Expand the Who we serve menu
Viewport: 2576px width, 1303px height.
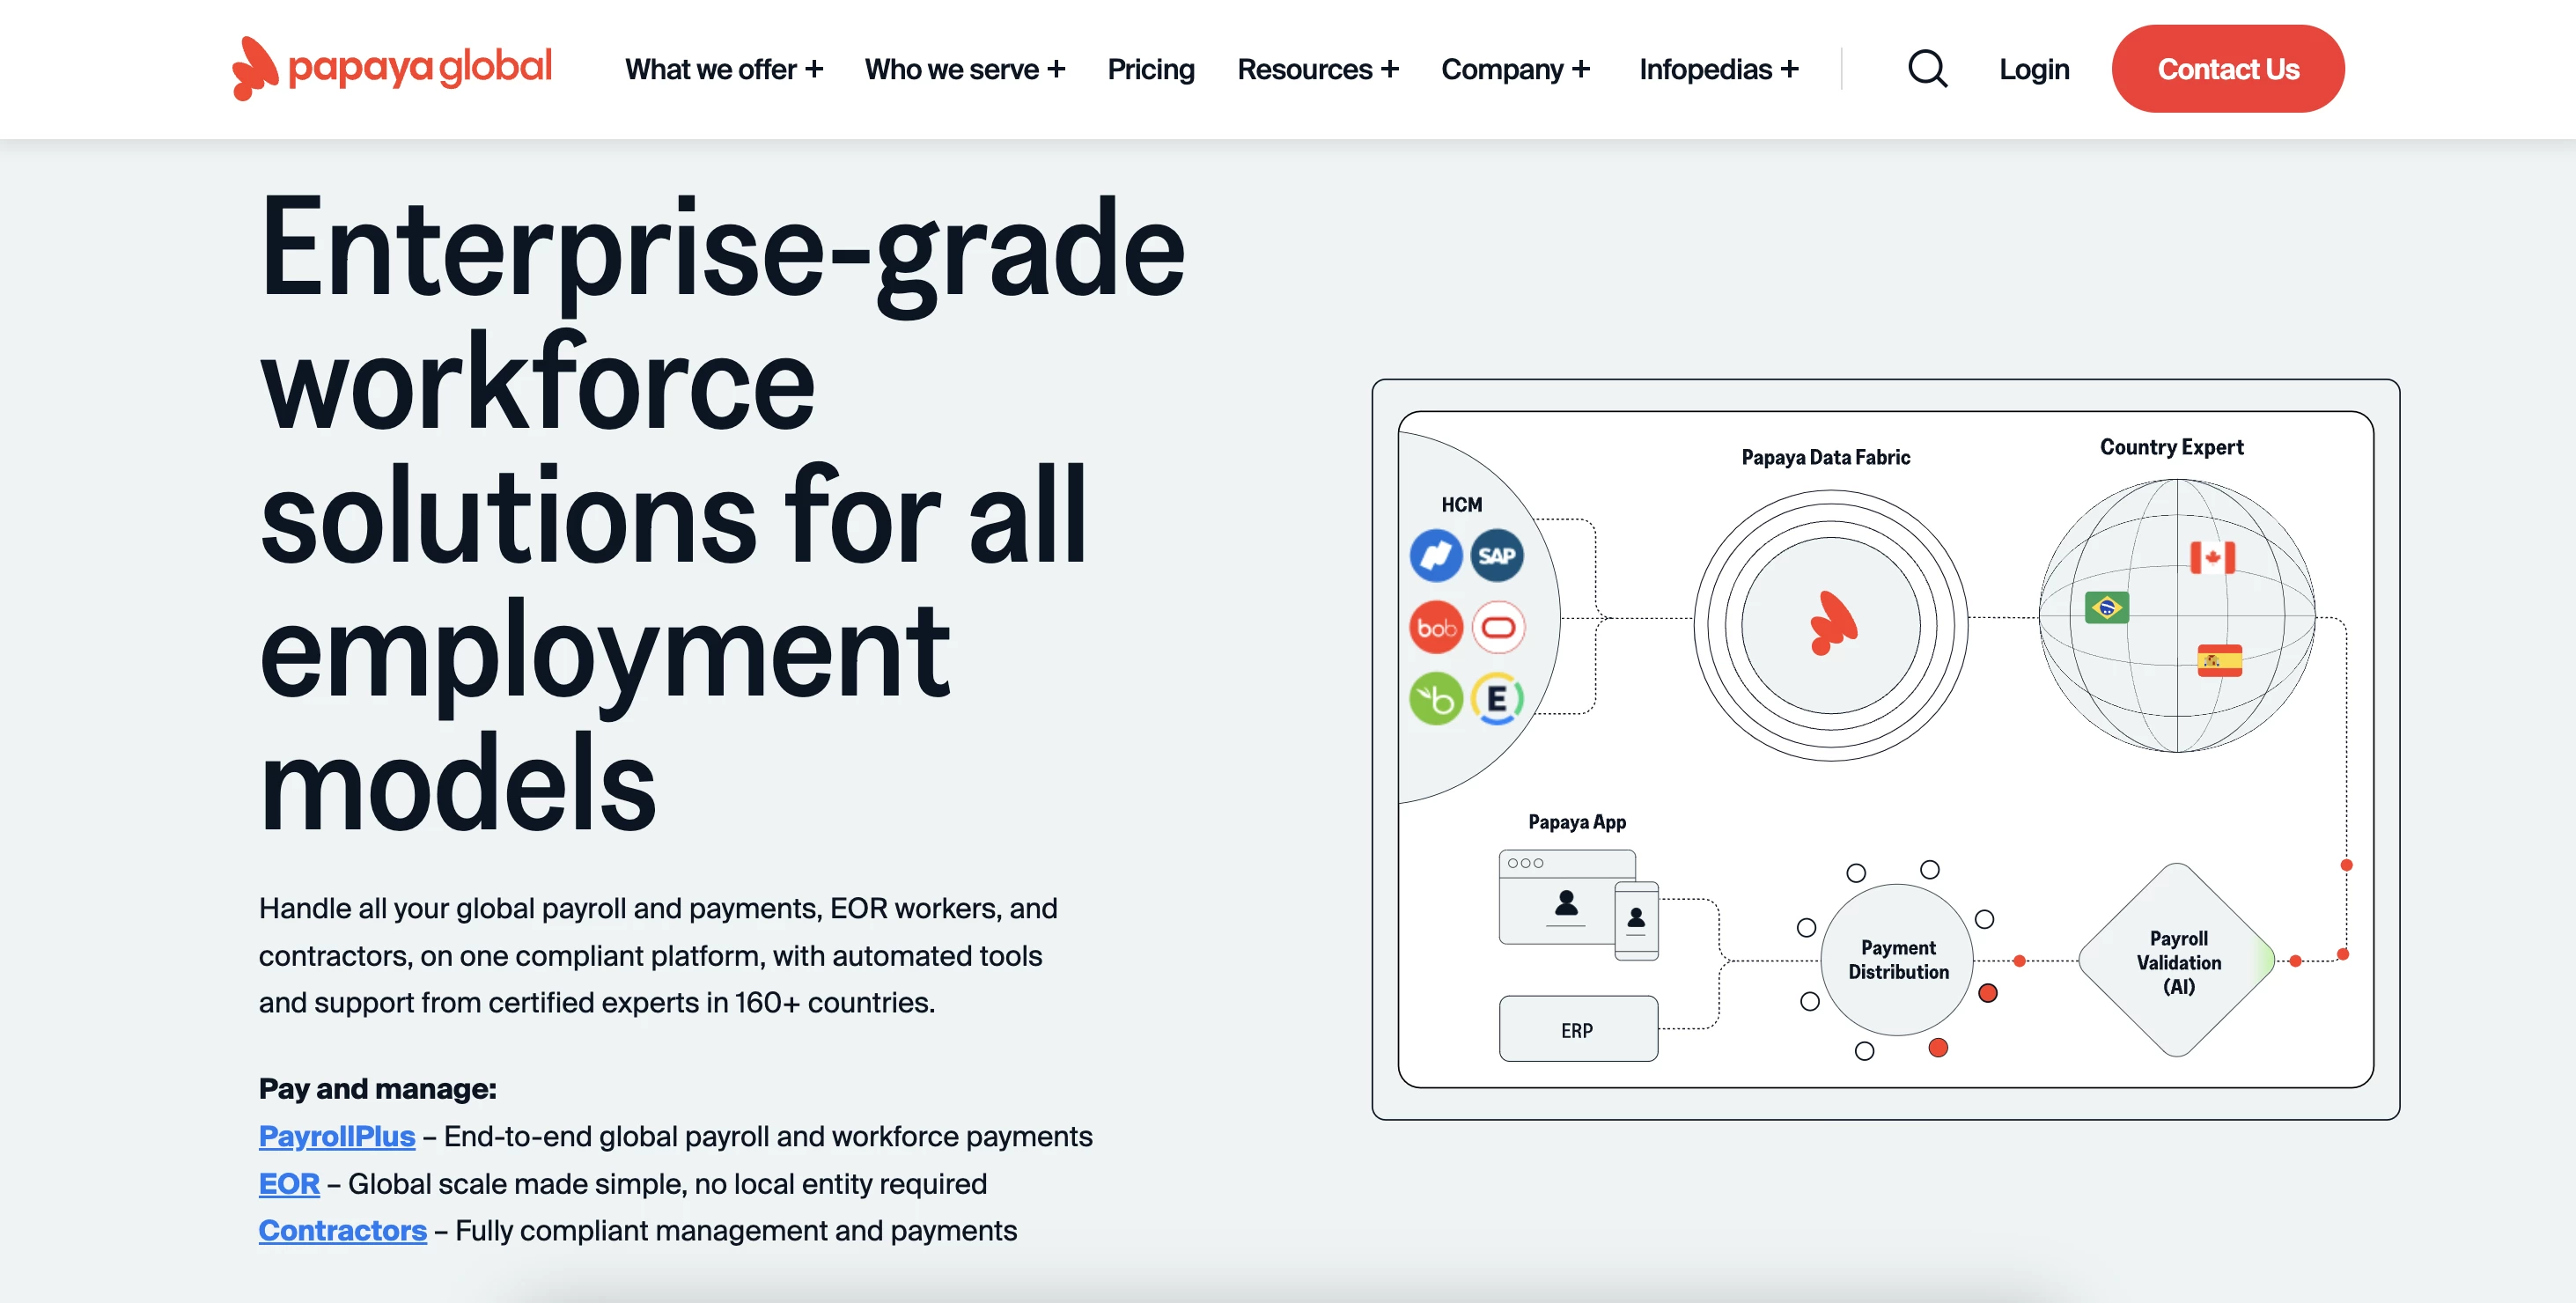click(965, 69)
